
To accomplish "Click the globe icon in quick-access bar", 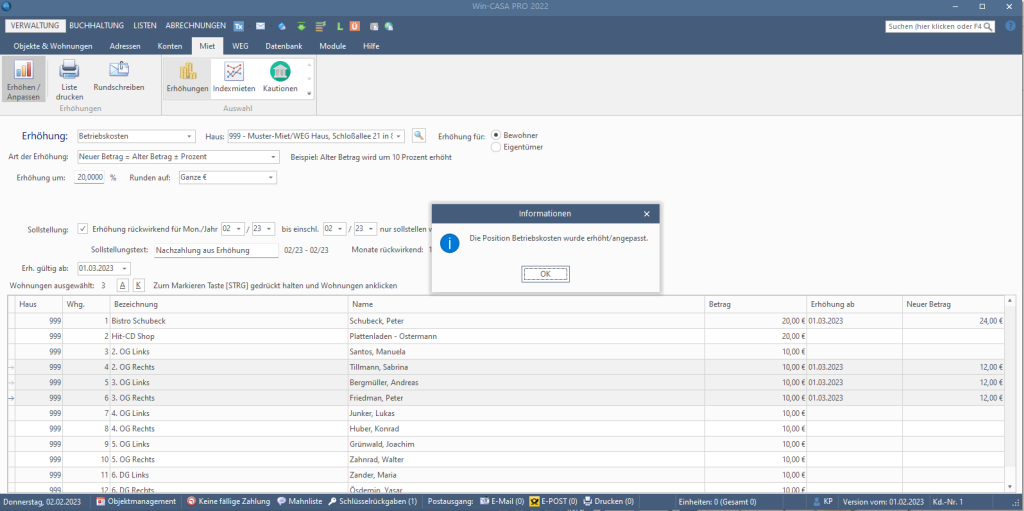I will point(389,26).
